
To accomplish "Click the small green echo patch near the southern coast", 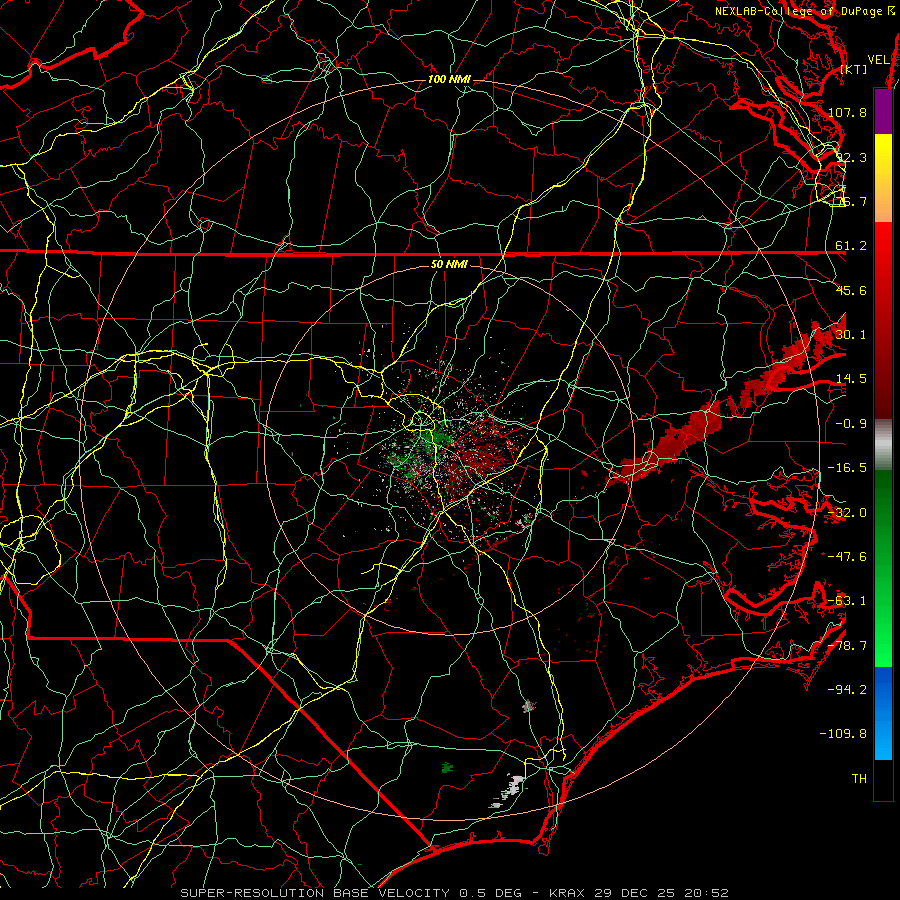I will pyautogui.click(x=447, y=767).
